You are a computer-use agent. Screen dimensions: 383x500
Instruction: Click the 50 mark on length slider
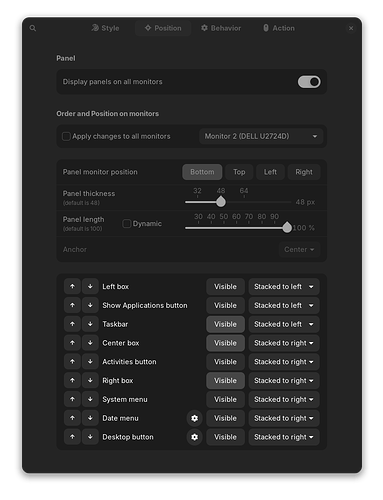coord(224,217)
